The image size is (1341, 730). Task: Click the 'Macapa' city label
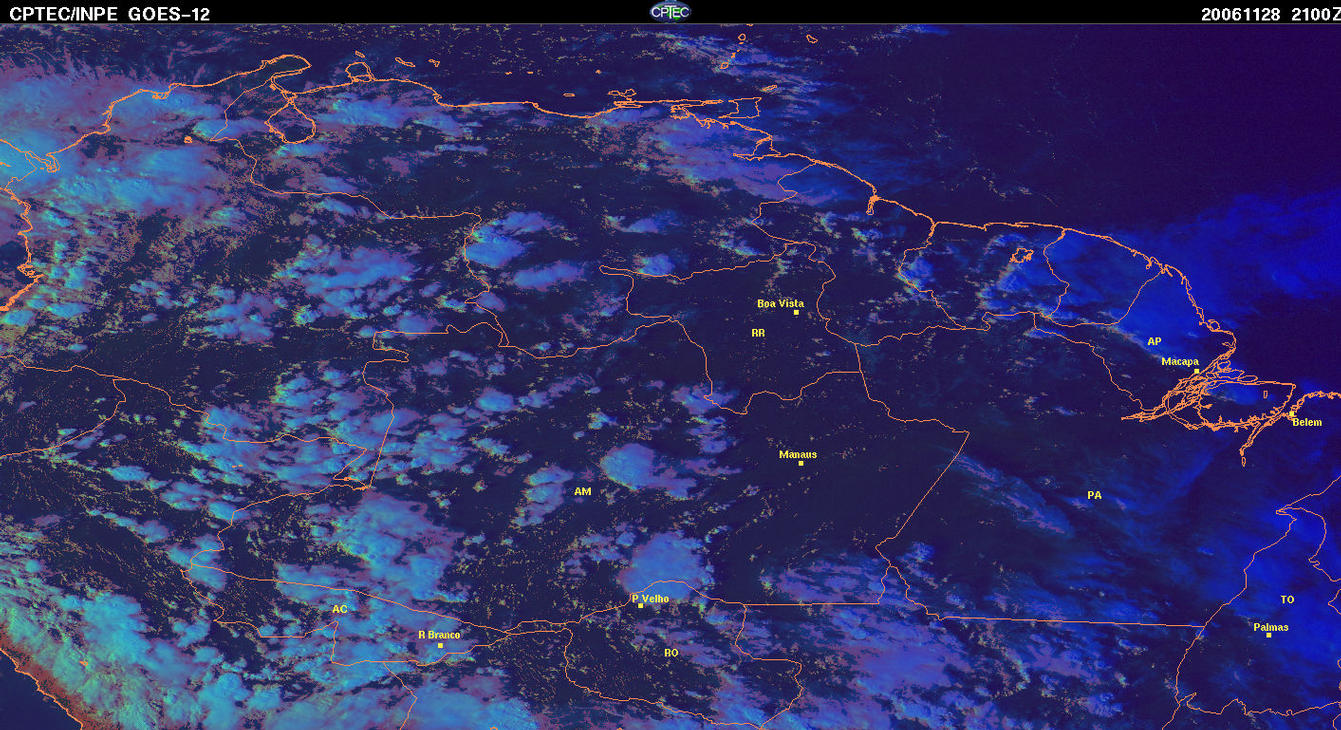coord(1180,362)
